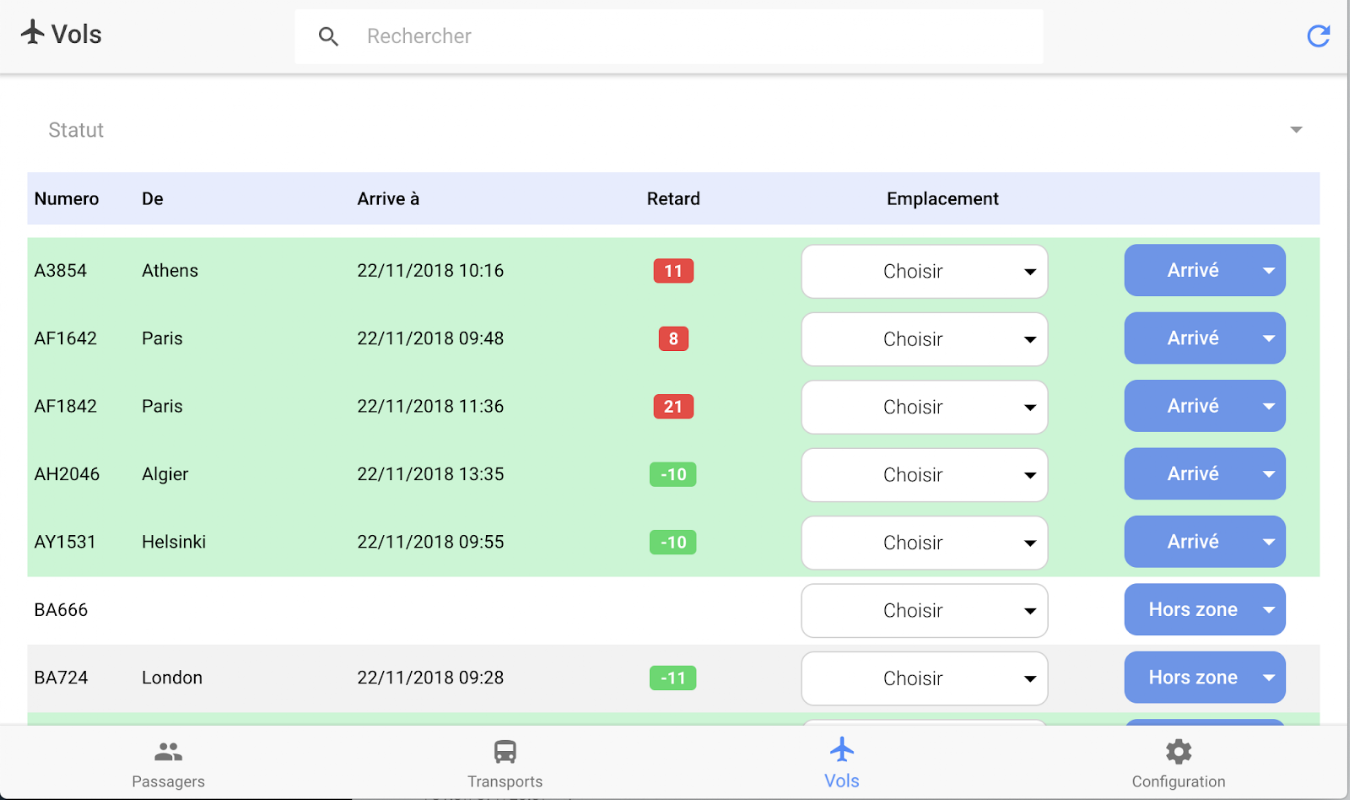Click the red delay badge 8
The image size is (1350, 800).
pyautogui.click(x=673, y=339)
